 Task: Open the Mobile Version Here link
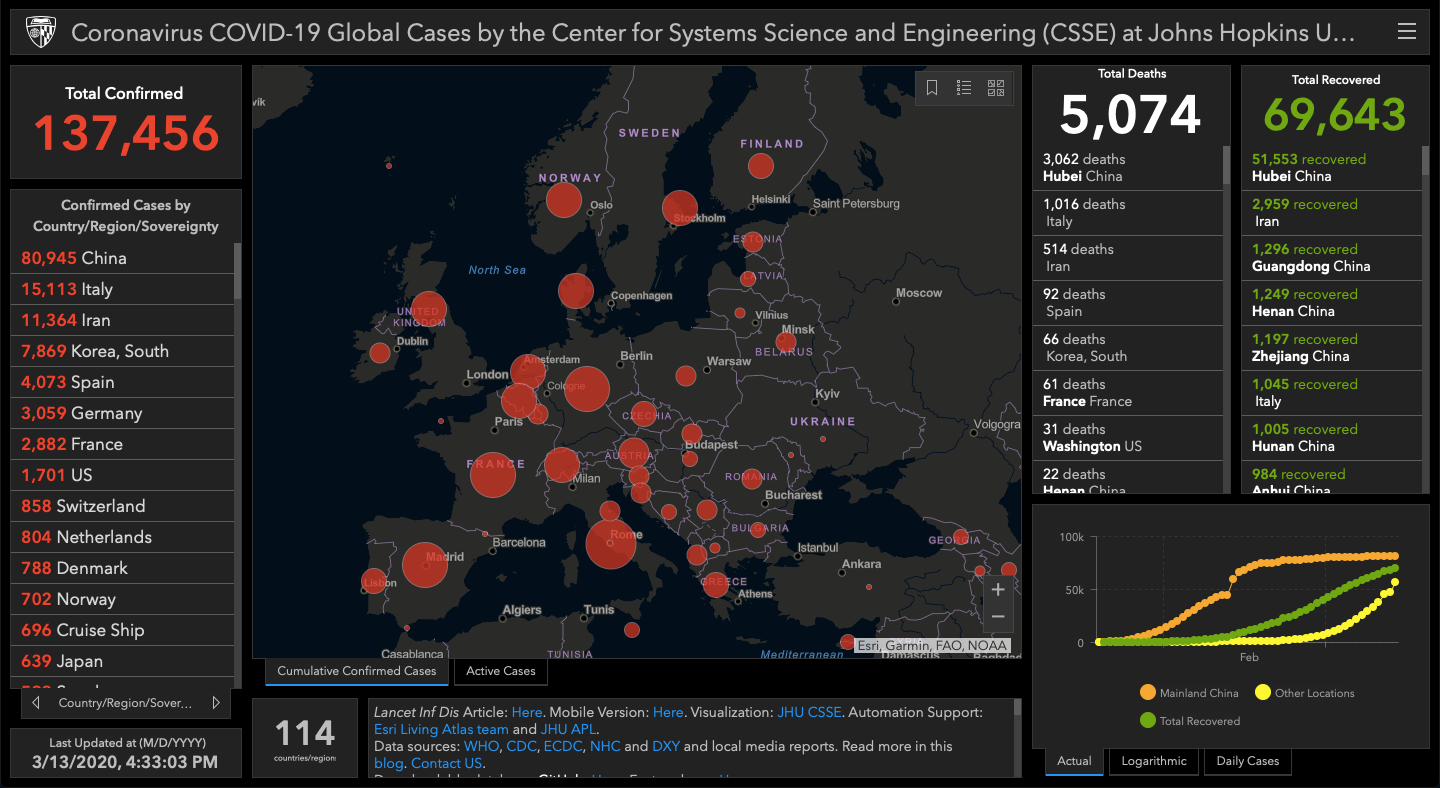(668, 713)
